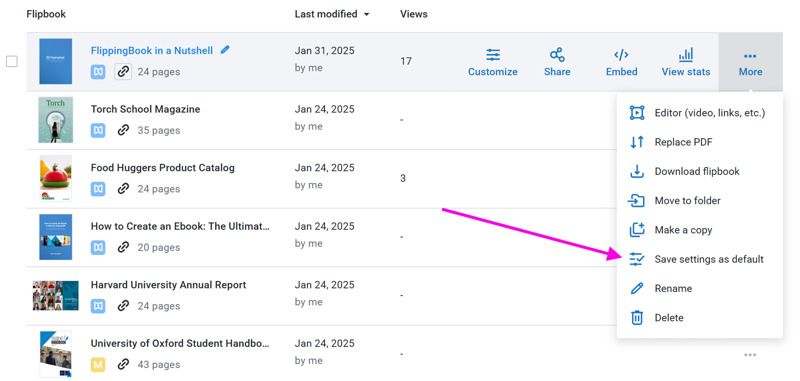Image resolution: width=800 pixels, height=381 pixels.
Task: Open the three-dots menu for Oxford Student Handbook
Action: [x=749, y=354]
